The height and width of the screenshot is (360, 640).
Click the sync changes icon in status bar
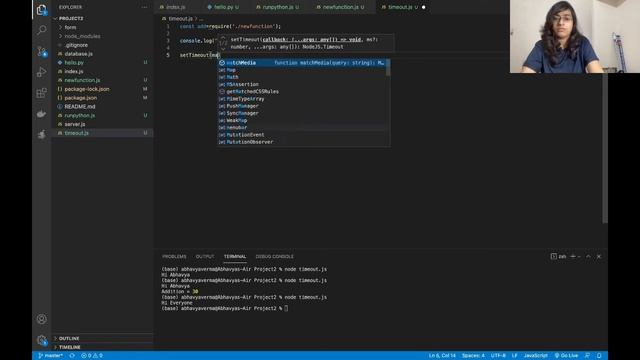pyautogui.click(x=72, y=356)
